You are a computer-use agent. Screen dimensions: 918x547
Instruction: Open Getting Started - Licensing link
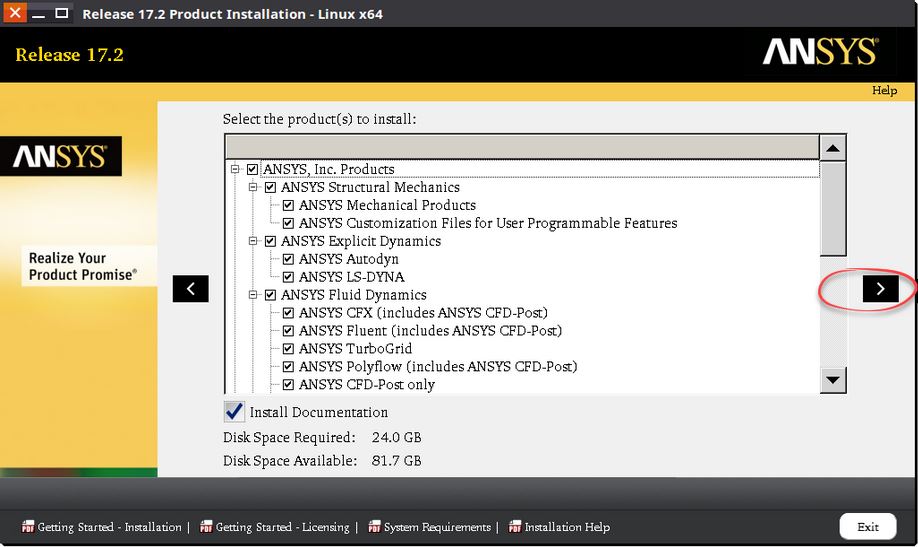coord(282,527)
